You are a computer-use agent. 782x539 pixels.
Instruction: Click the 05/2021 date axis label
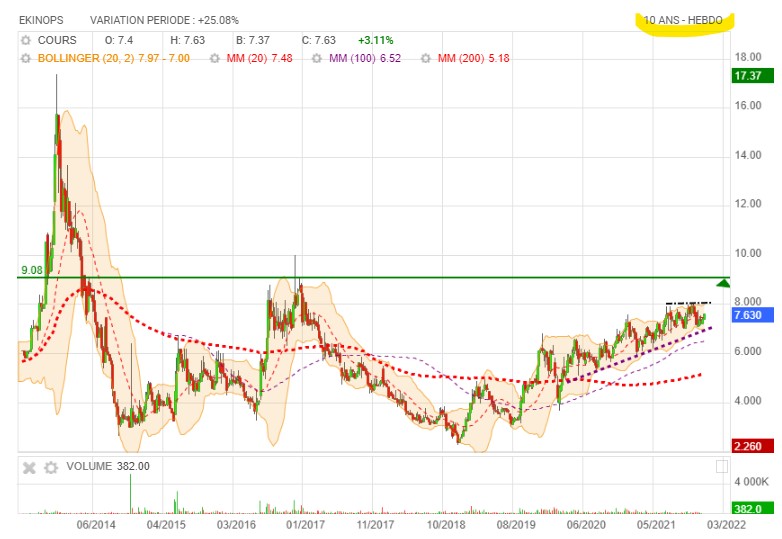(x=656, y=525)
